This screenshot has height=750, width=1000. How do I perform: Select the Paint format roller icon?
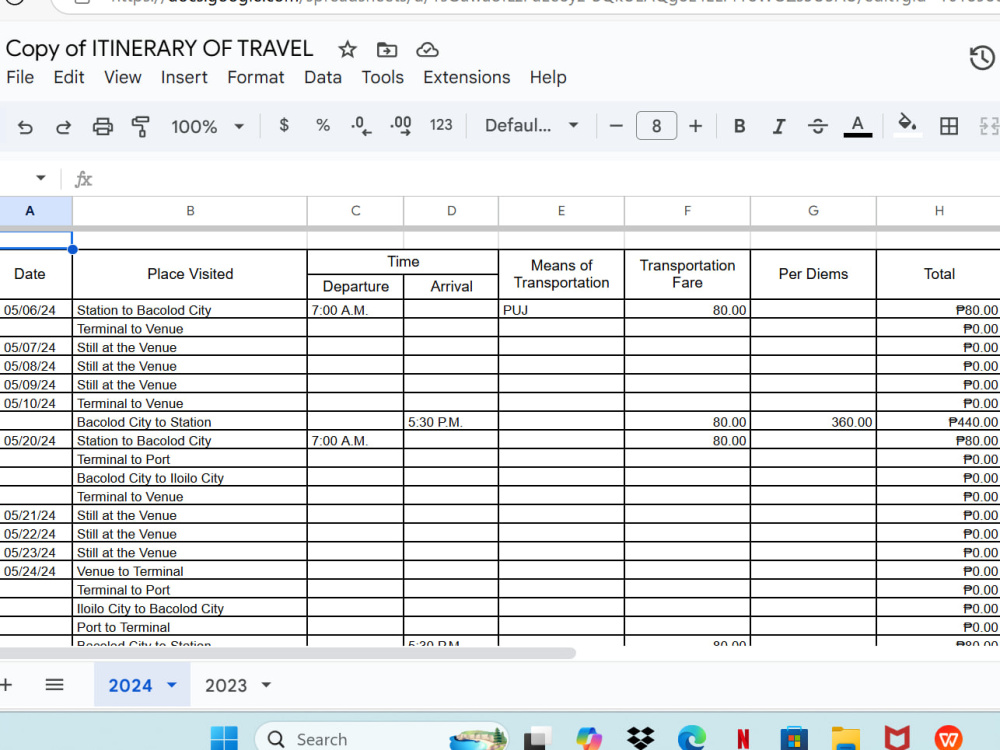[x=140, y=126]
